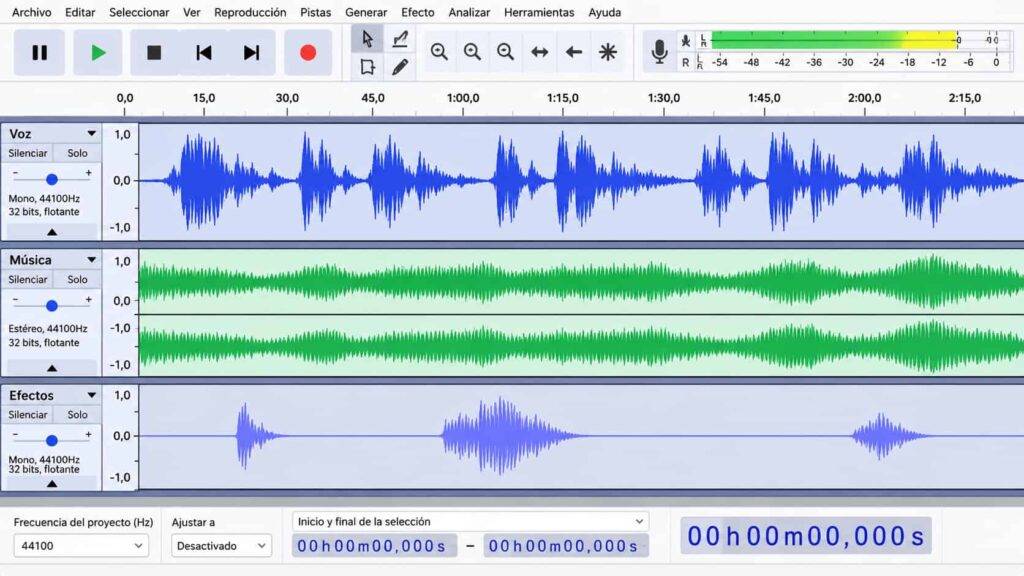Collapse the Efectos track with the triangle
This screenshot has width=1024, height=576.
pos(52,484)
